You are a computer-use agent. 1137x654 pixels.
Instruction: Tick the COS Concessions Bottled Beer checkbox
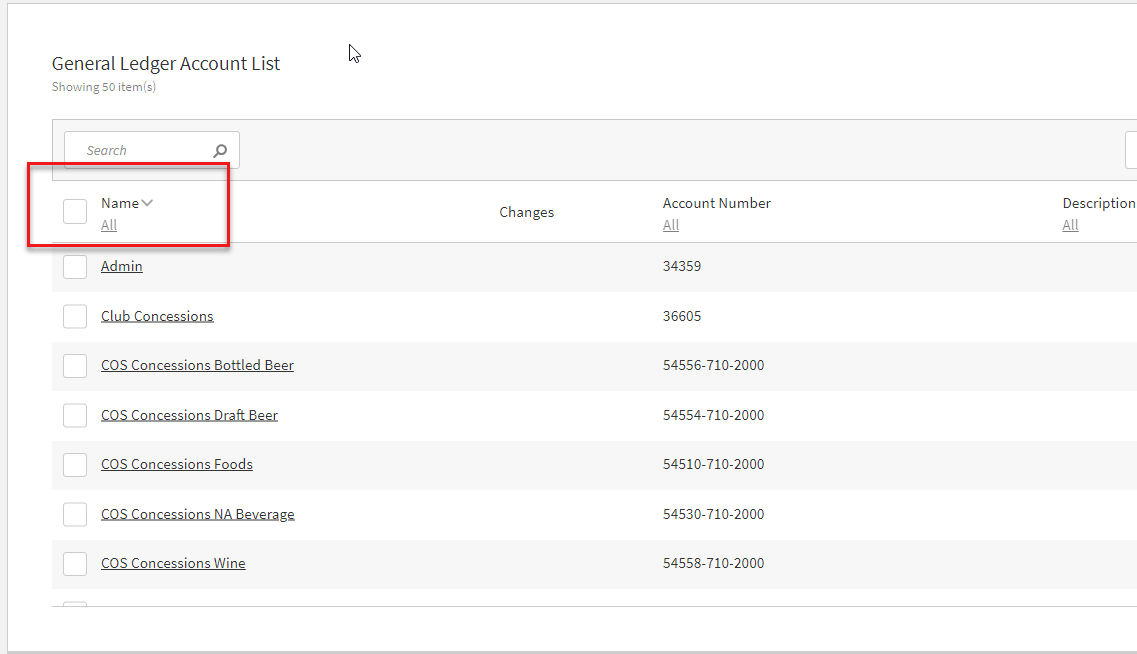pos(75,366)
